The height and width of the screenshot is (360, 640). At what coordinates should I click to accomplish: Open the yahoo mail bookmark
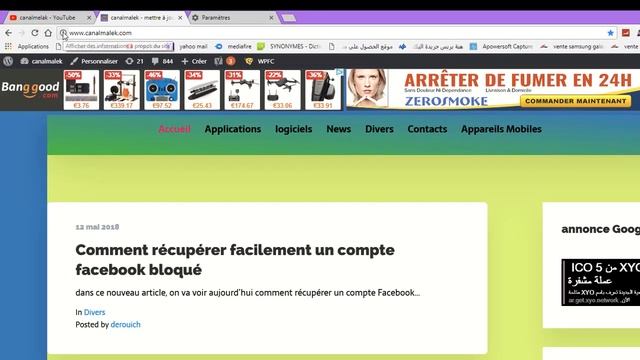(193, 47)
